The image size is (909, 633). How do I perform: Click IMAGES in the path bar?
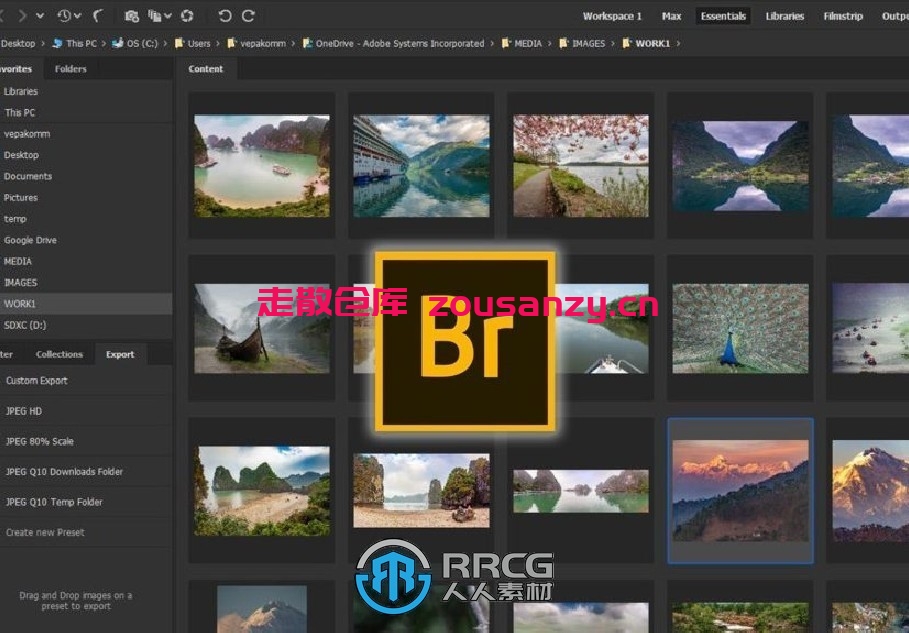(x=588, y=43)
